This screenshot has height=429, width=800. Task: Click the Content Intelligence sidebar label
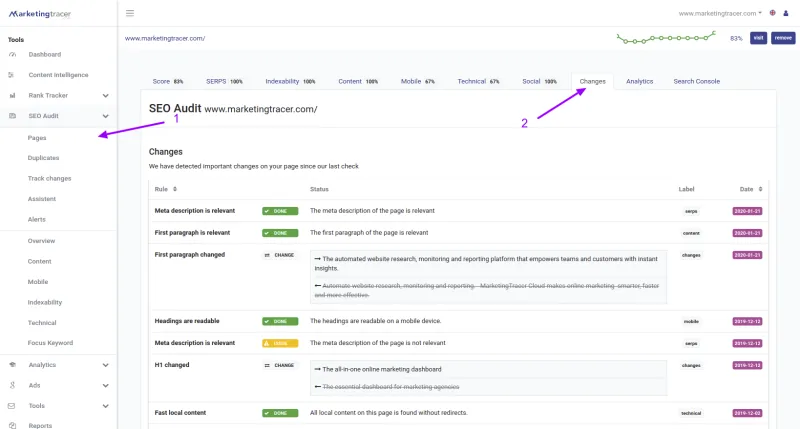tap(58, 75)
